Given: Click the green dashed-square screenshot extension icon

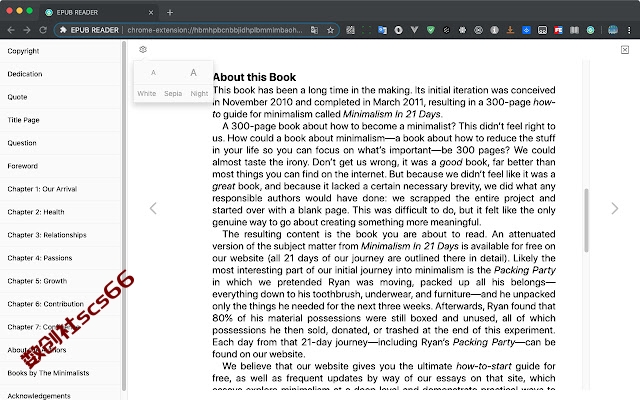Looking at the screenshot, I should [x=367, y=30].
